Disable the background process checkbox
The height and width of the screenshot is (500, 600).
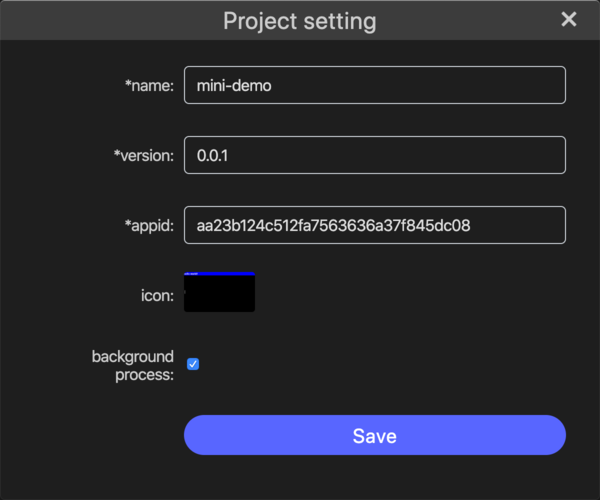[193, 364]
